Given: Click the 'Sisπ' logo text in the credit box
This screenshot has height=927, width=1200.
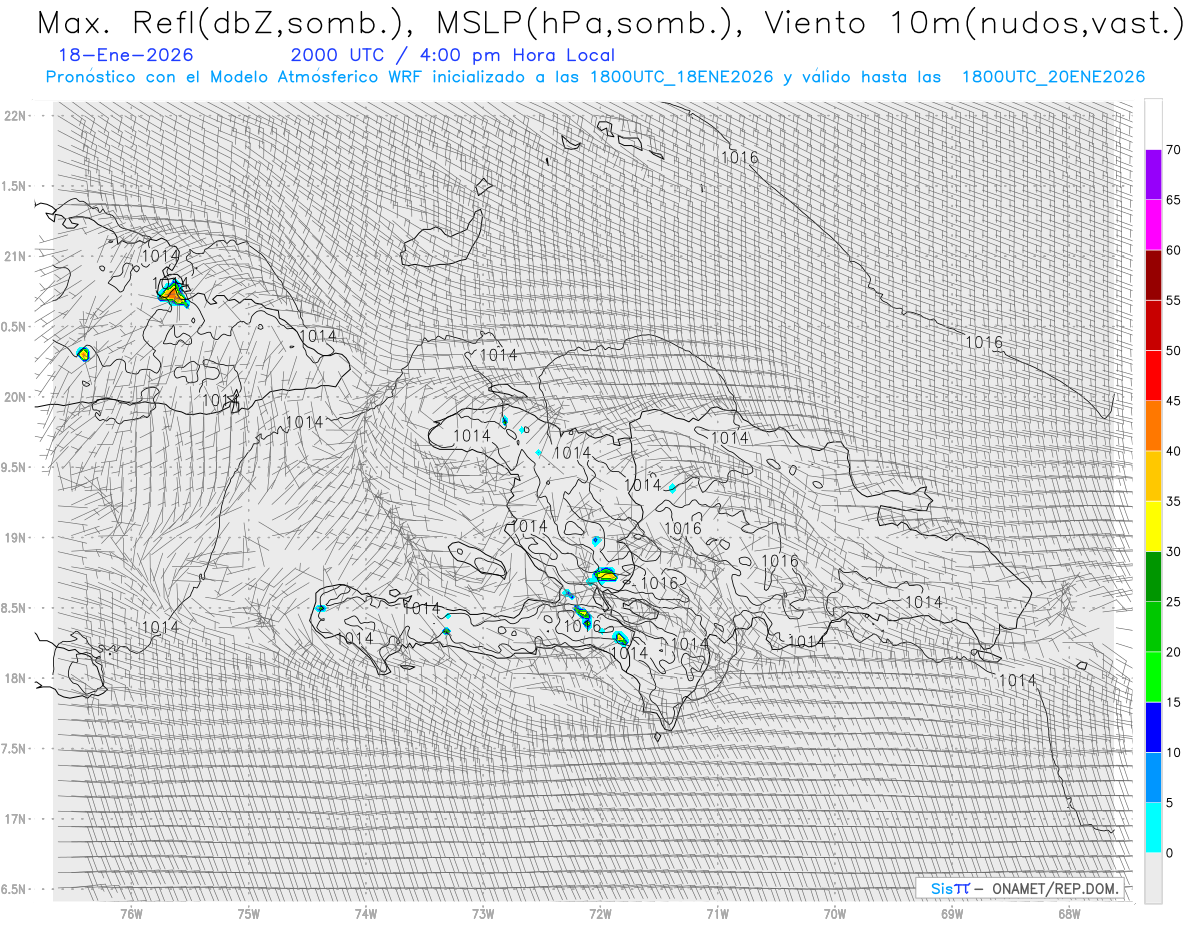Looking at the screenshot, I should [950, 888].
